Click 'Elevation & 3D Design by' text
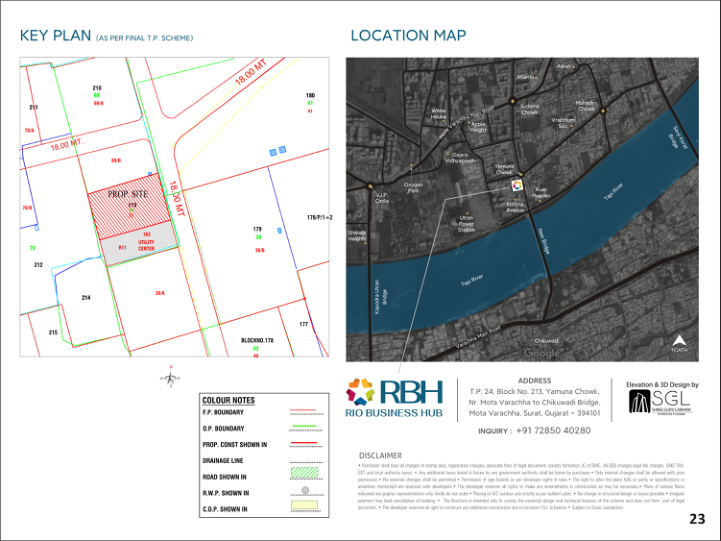The image size is (721, 541). 662,384
